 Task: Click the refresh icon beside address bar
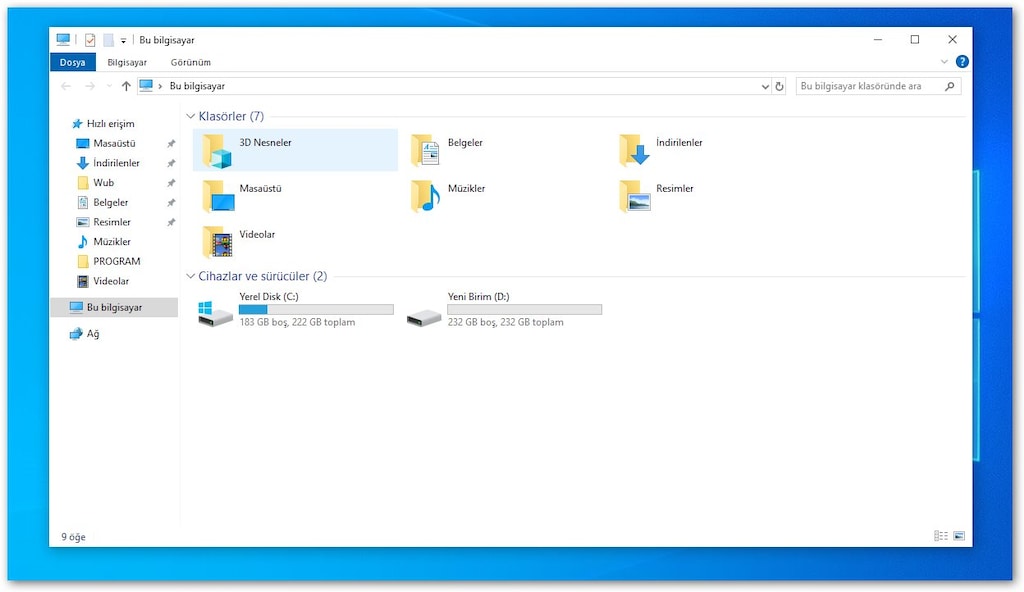coord(779,86)
